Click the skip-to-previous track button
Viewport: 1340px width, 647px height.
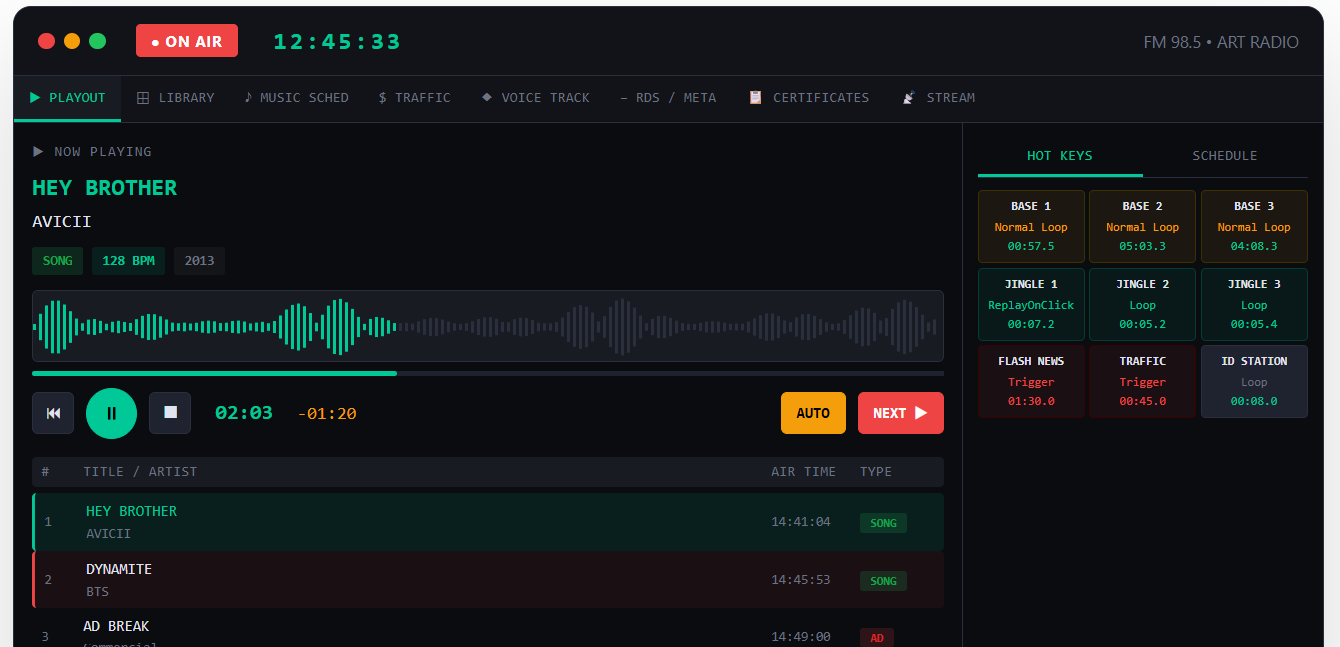point(53,413)
